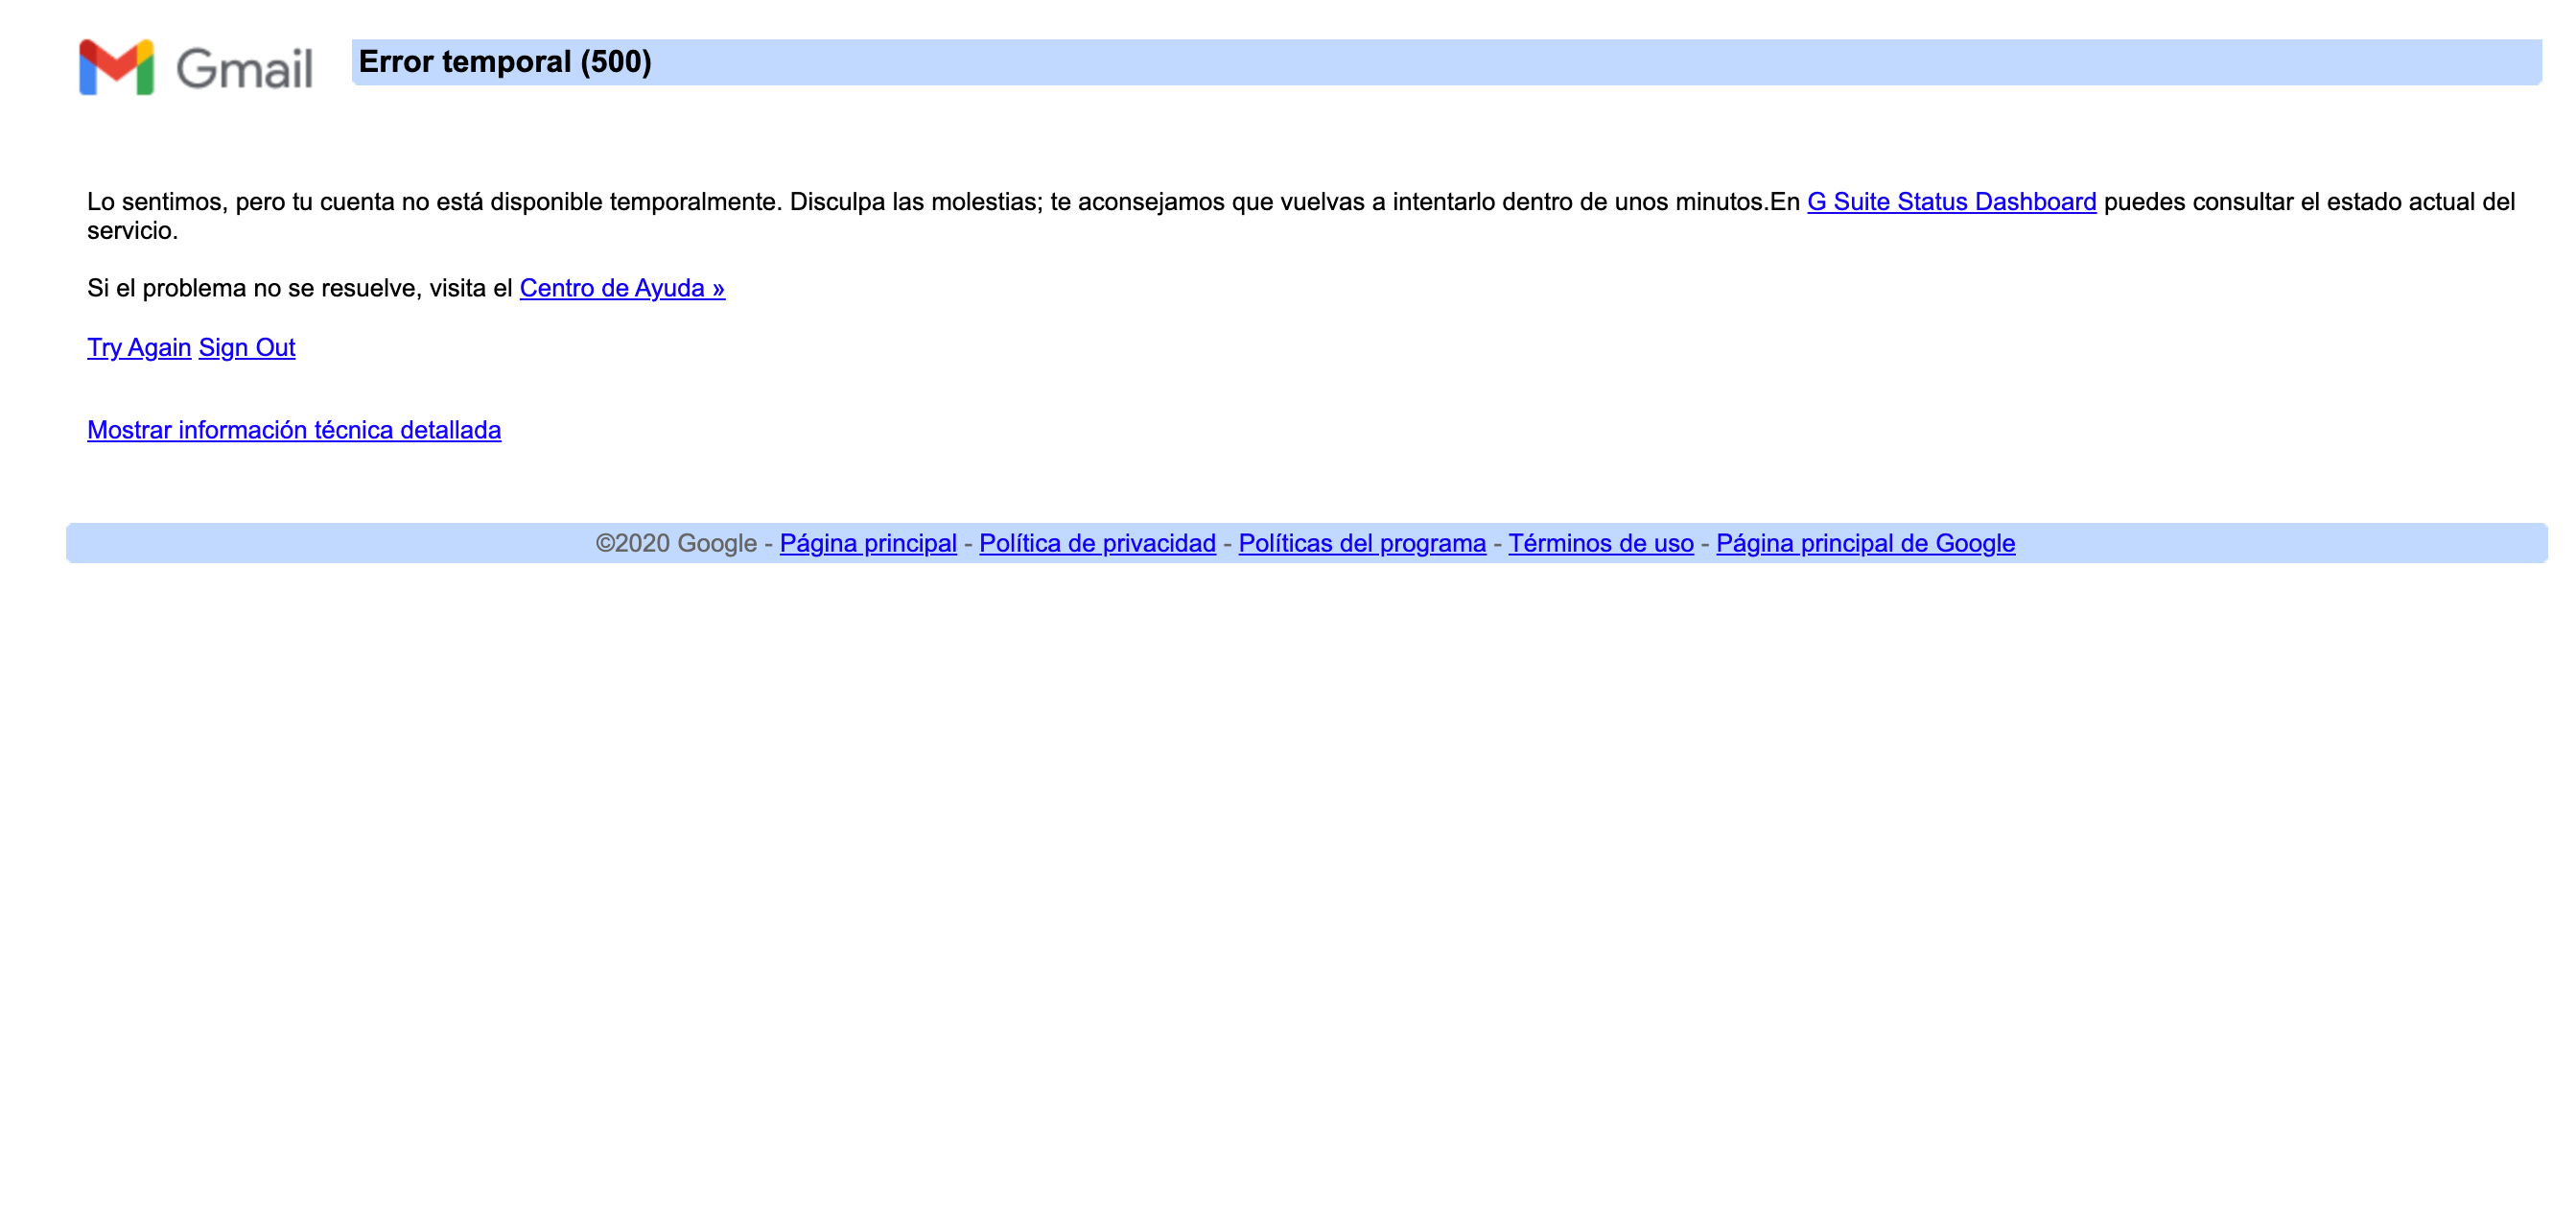This screenshot has width=2576, height=1206.
Task: Open Políticas del programa footer link
Action: 1362,544
